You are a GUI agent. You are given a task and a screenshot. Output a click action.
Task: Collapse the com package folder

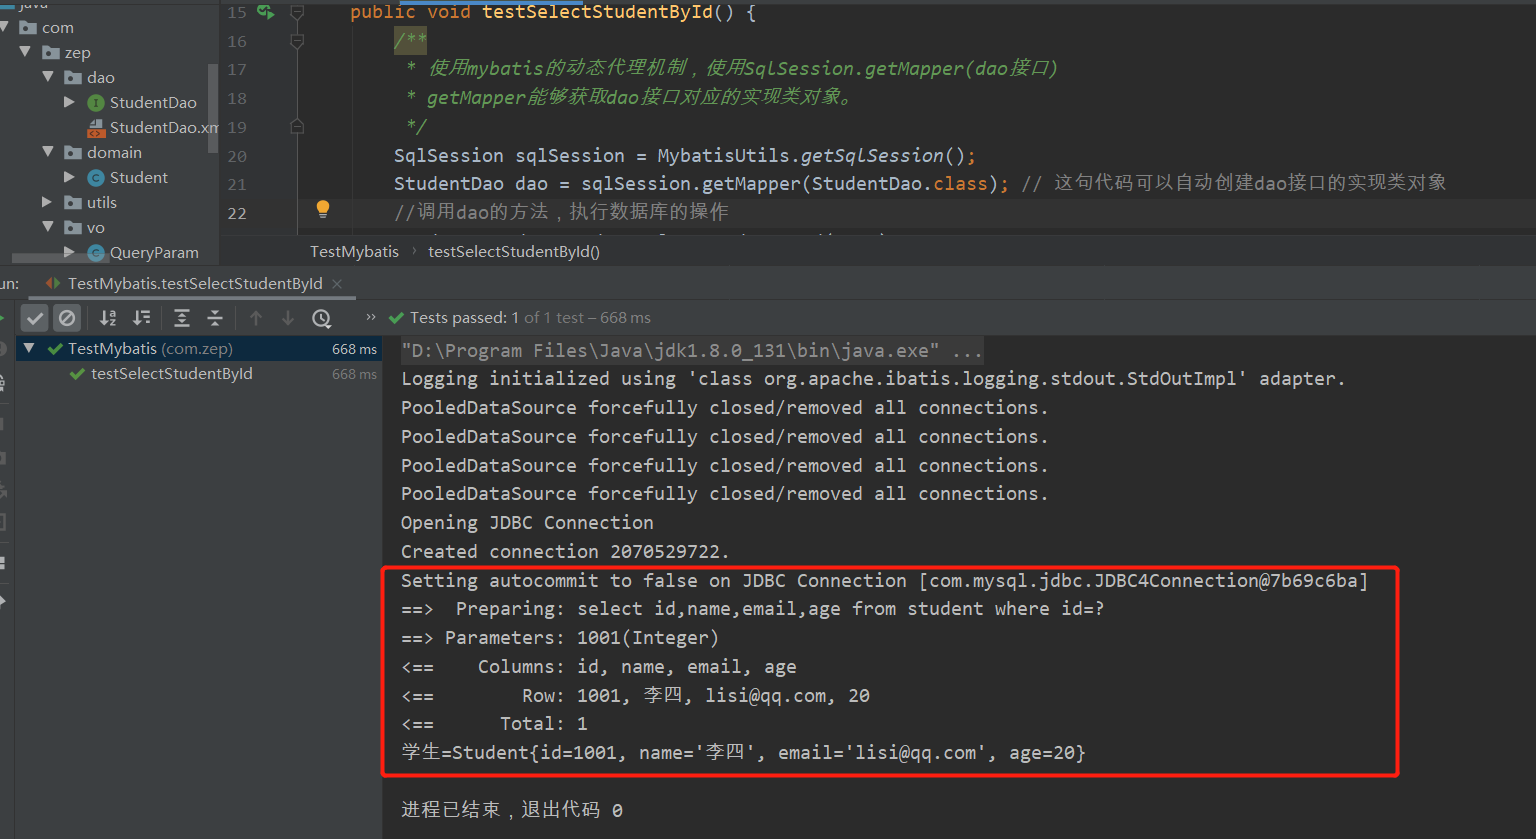tap(5, 27)
